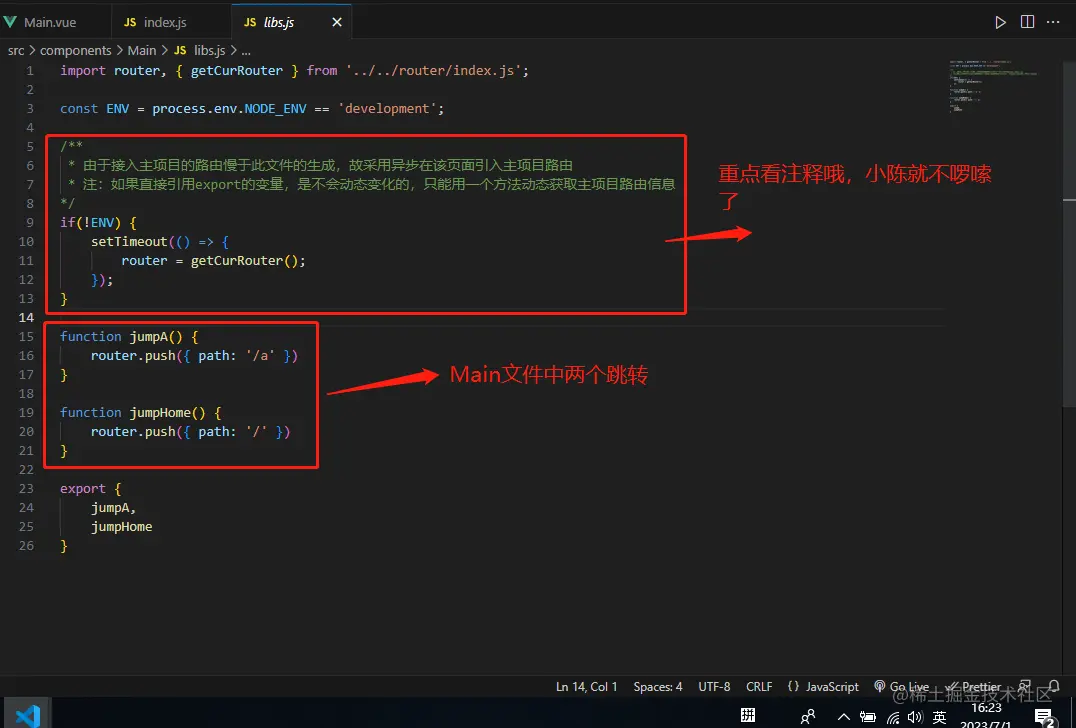
Task: Click the '/a' path string on line 16
Action: click(x=261, y=355)
